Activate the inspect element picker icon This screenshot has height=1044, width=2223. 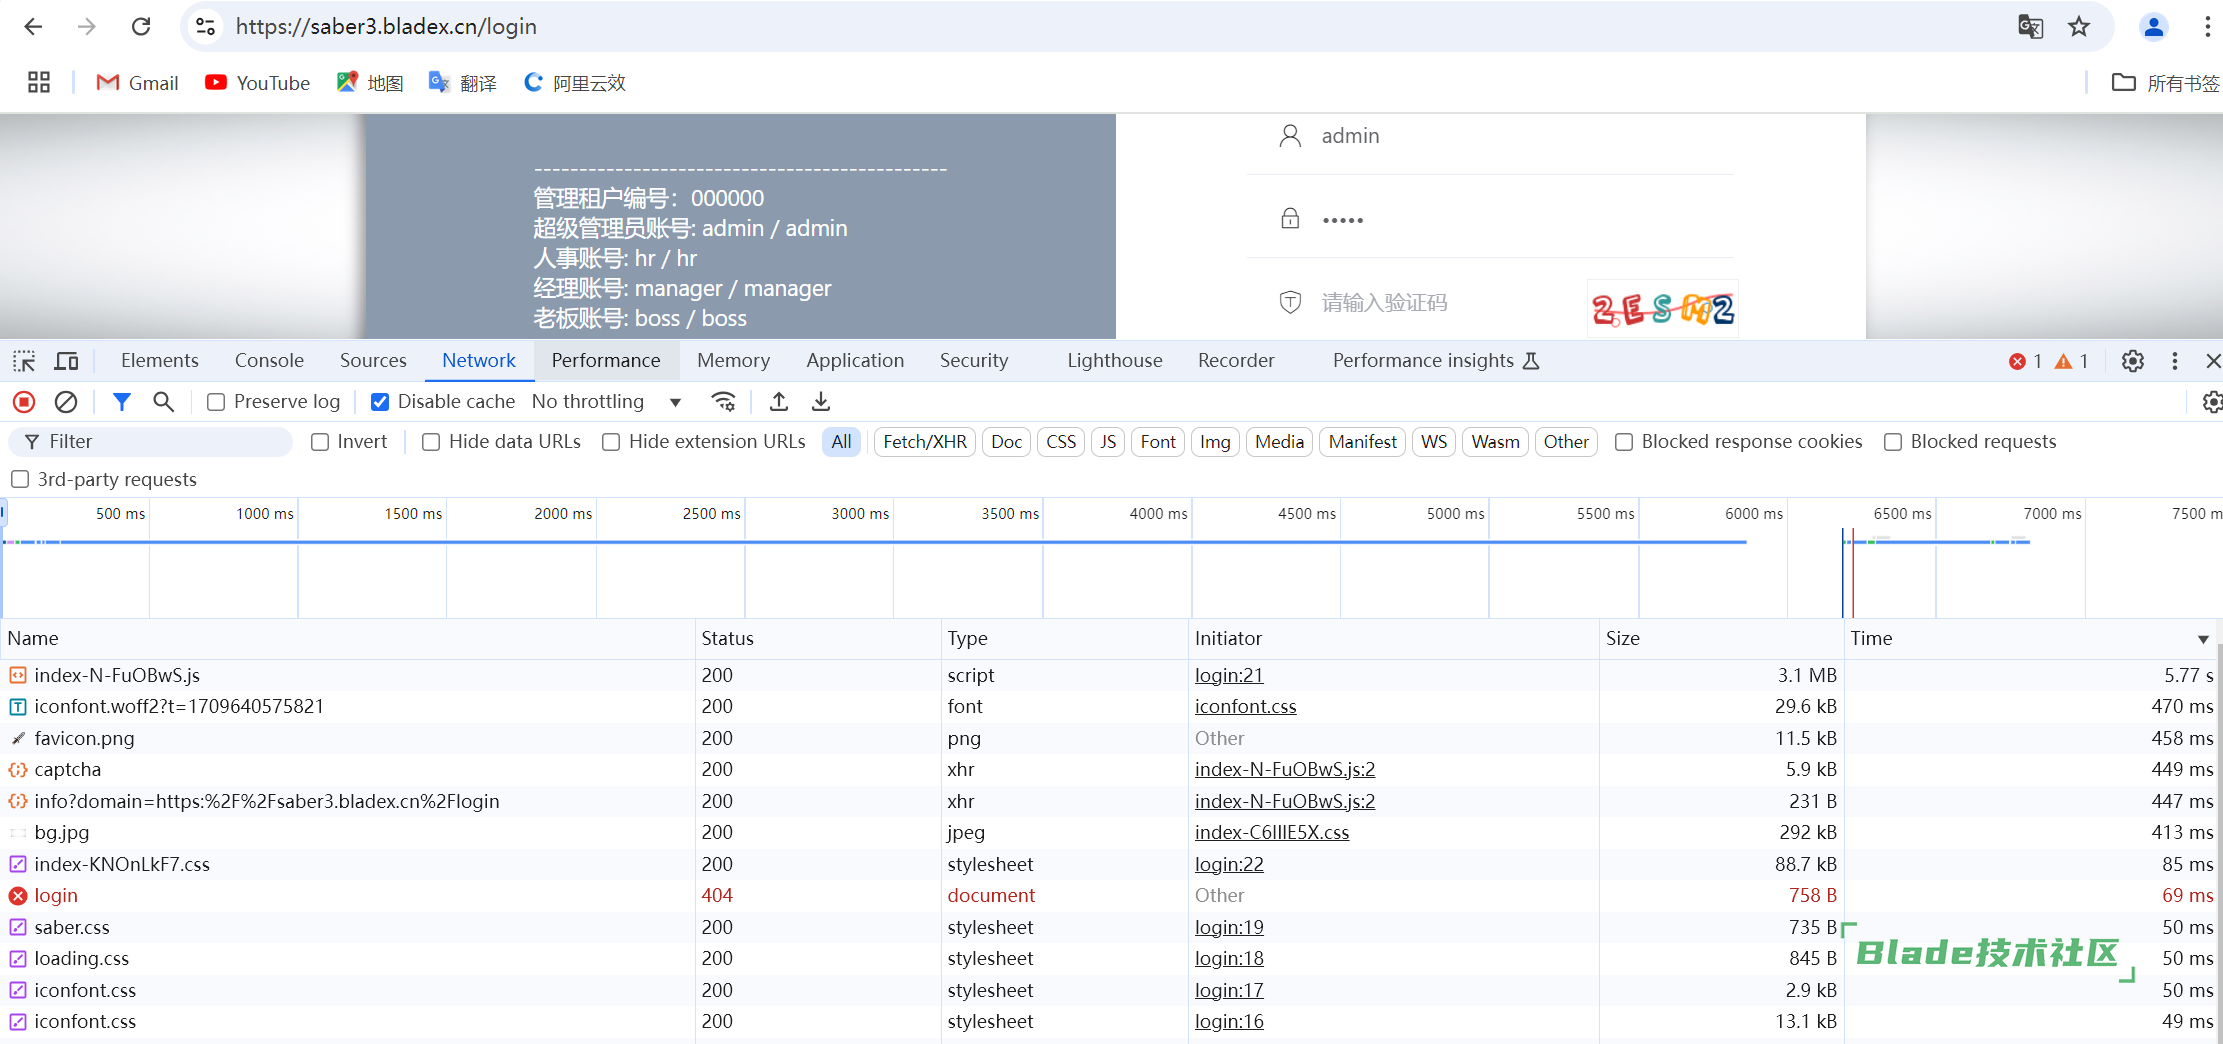point(24,361)
